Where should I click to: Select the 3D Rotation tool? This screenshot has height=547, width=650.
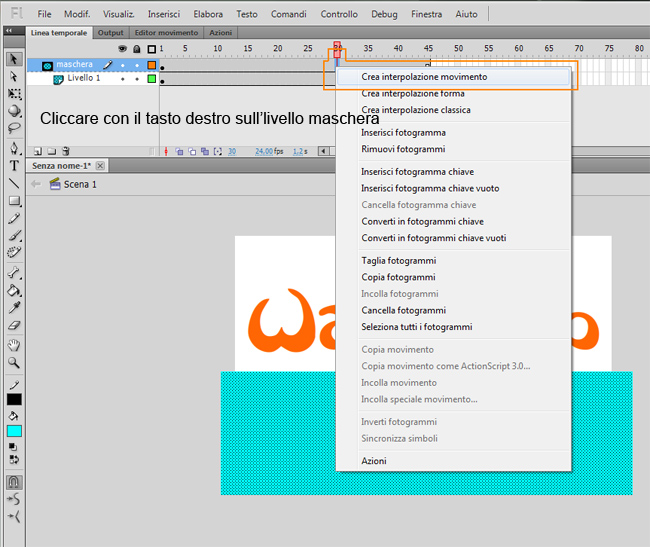pyautogui.click(x=15, y=111)
